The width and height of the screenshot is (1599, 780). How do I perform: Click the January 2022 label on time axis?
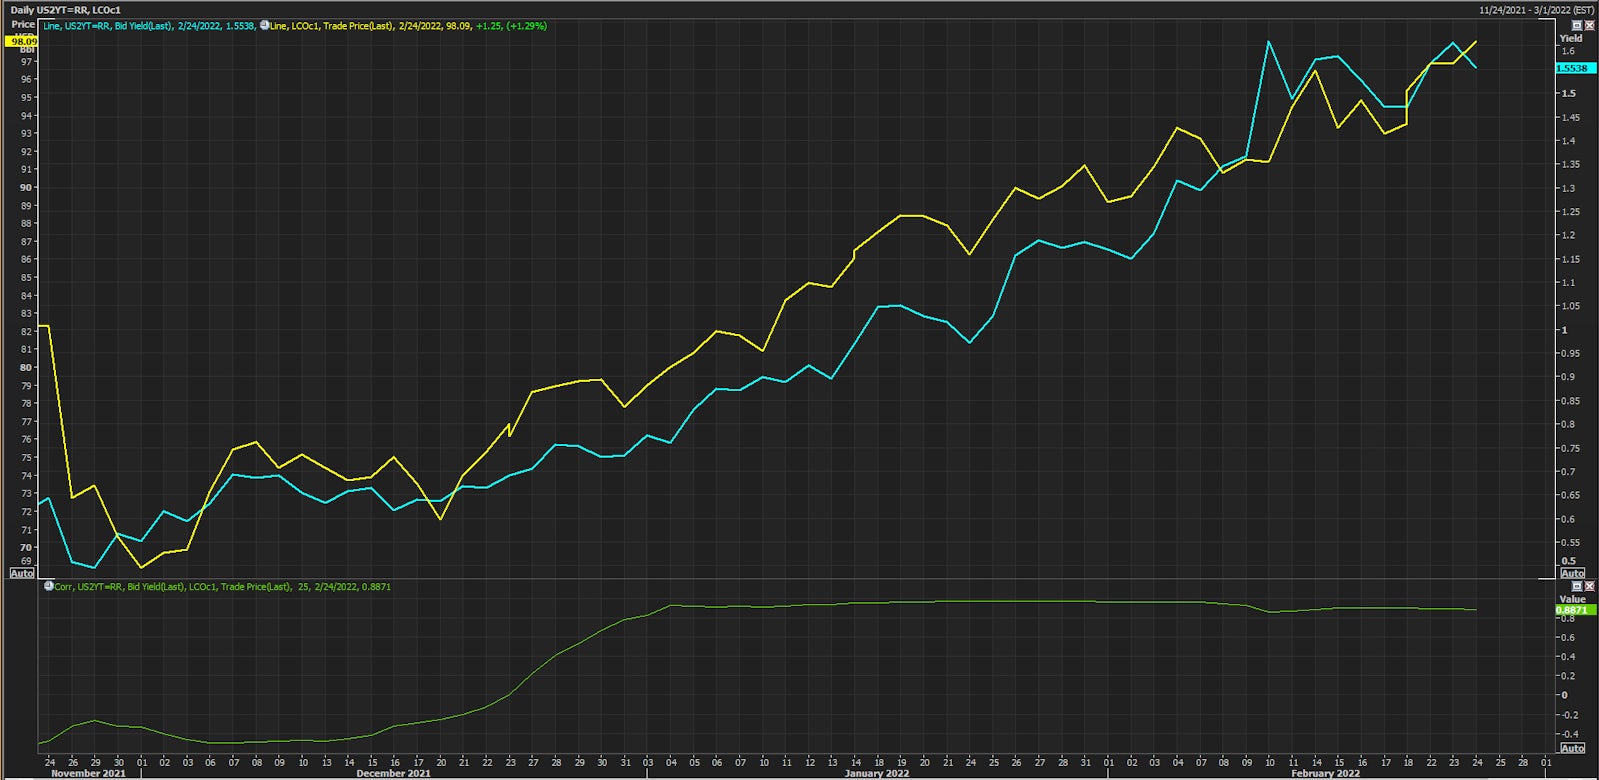(877, 773)
